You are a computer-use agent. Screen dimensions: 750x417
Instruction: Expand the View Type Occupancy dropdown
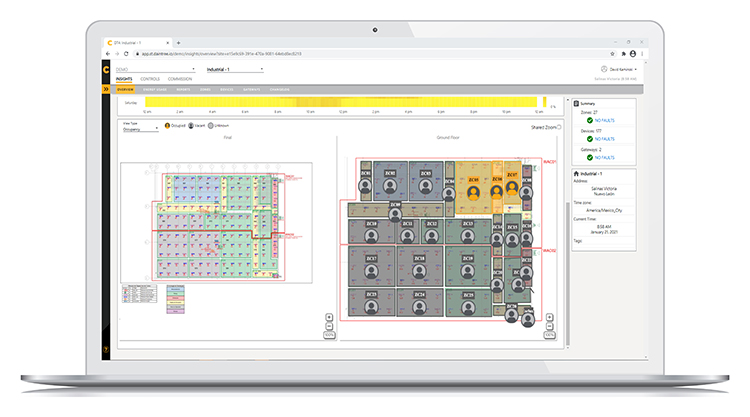[x=141, y=129]
